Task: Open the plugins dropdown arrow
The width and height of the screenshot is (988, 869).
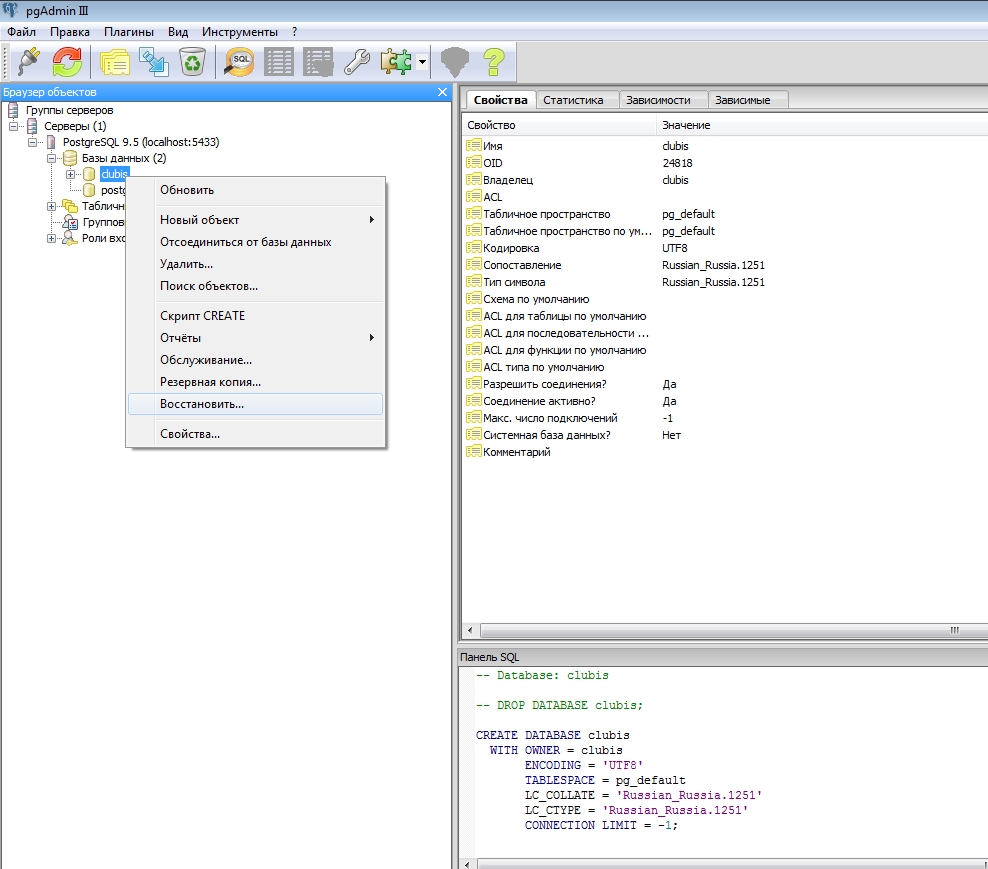Action: [422, 62]
